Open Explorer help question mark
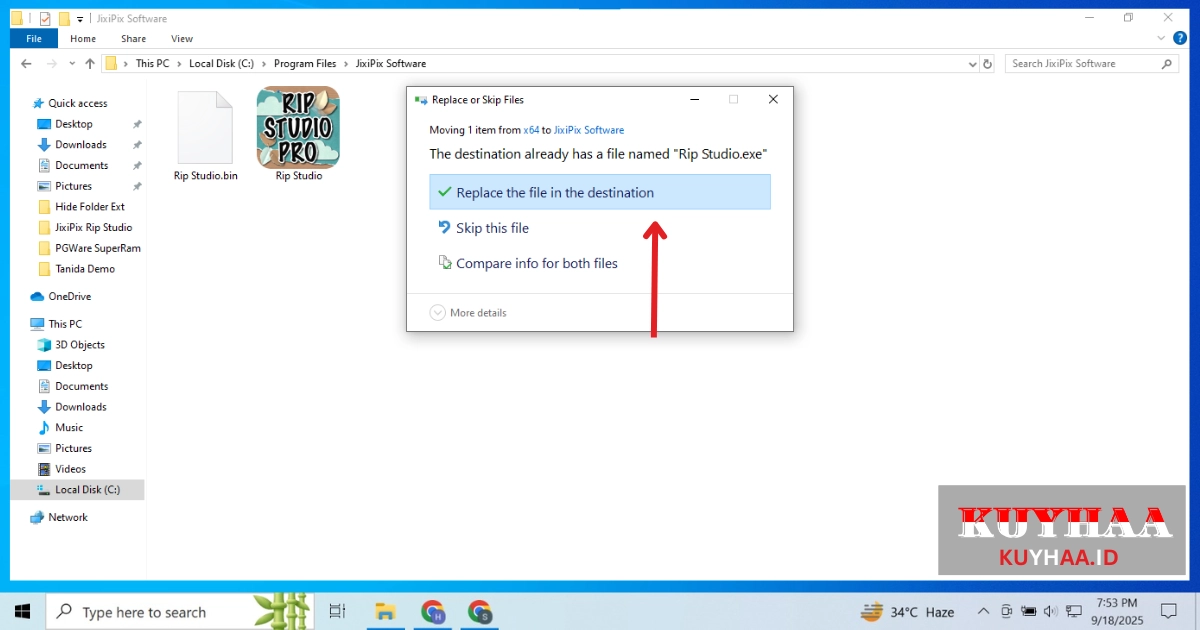 (x=1180, y=38)
